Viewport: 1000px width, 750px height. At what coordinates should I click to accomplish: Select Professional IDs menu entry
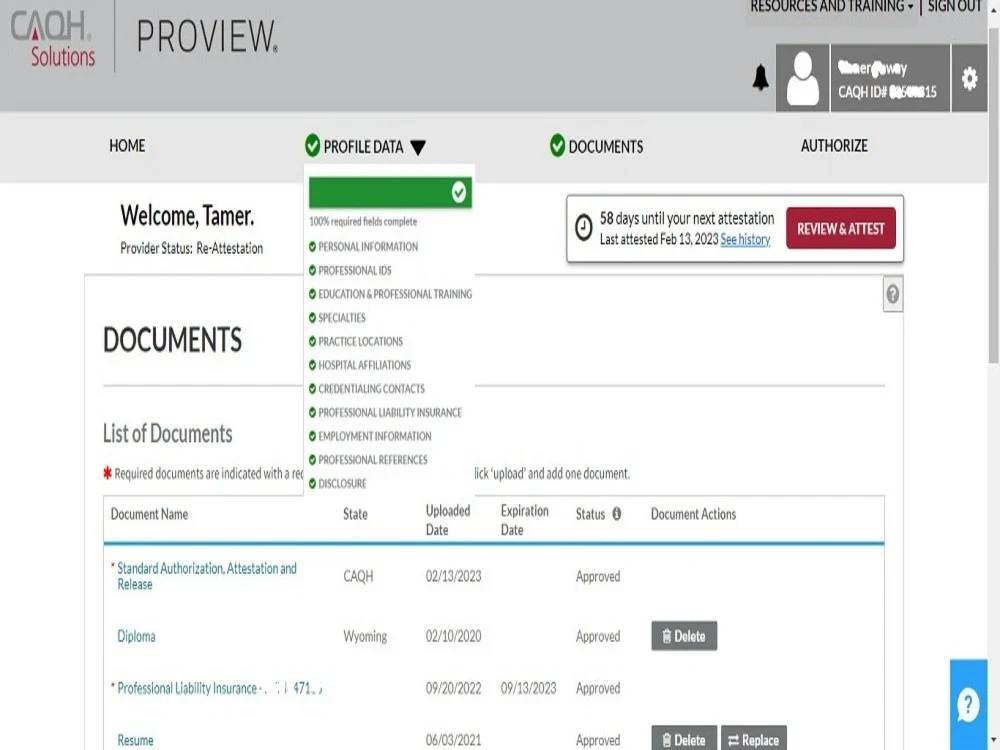coord(355,270)
